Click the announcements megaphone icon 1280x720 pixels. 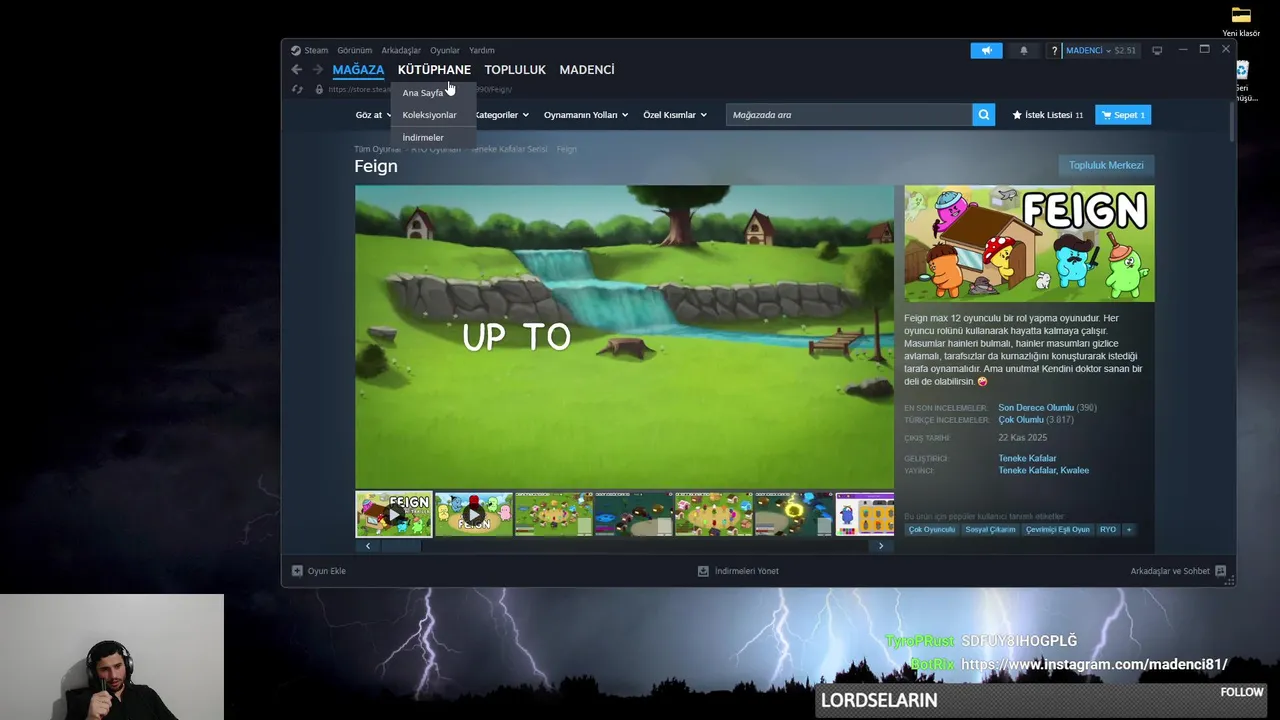click(986, 50)
